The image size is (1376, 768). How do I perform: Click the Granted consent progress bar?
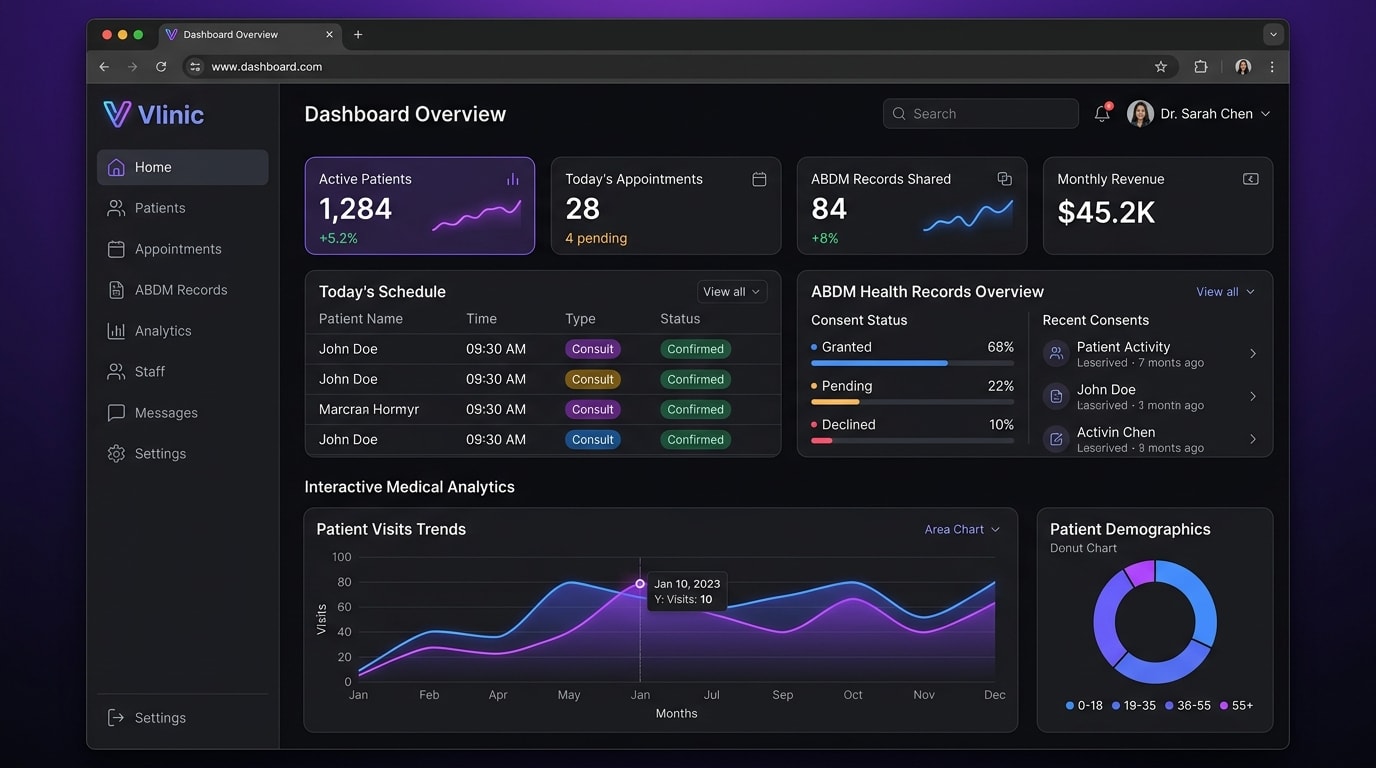click(x=912, y=363)
